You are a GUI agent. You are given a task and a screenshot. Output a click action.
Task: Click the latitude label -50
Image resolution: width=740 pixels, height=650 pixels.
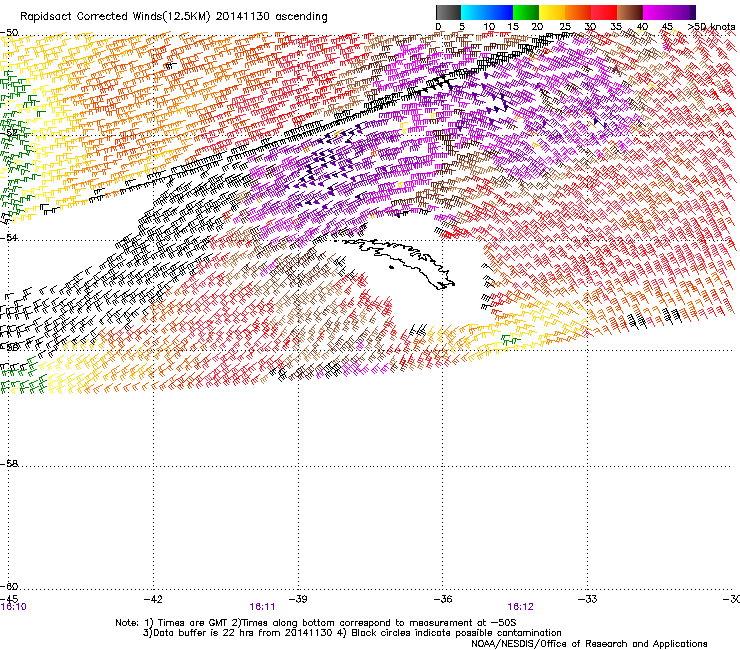click(9, 33)
